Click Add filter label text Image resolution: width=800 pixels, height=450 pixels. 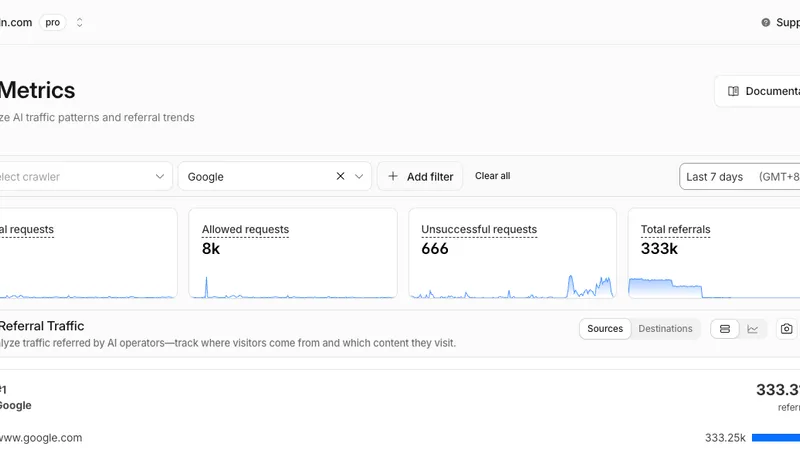(430, 177)
